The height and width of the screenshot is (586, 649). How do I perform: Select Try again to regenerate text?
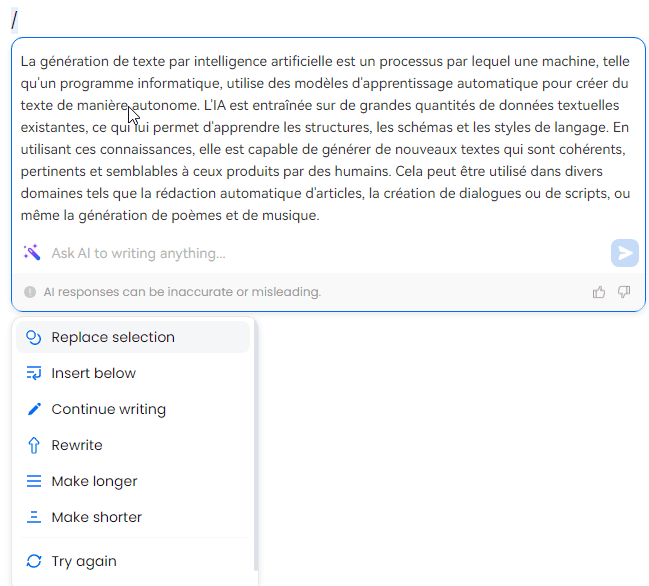pos(133,561)
